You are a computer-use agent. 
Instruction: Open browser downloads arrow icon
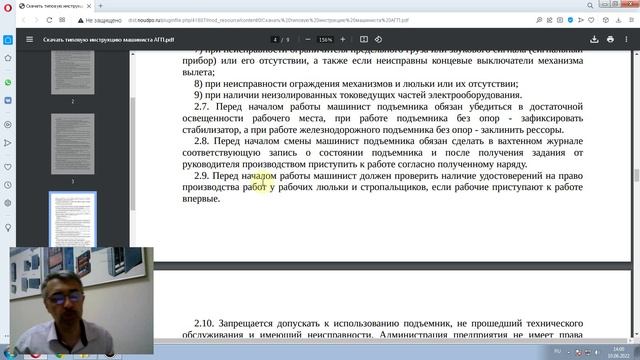(619, 20)
